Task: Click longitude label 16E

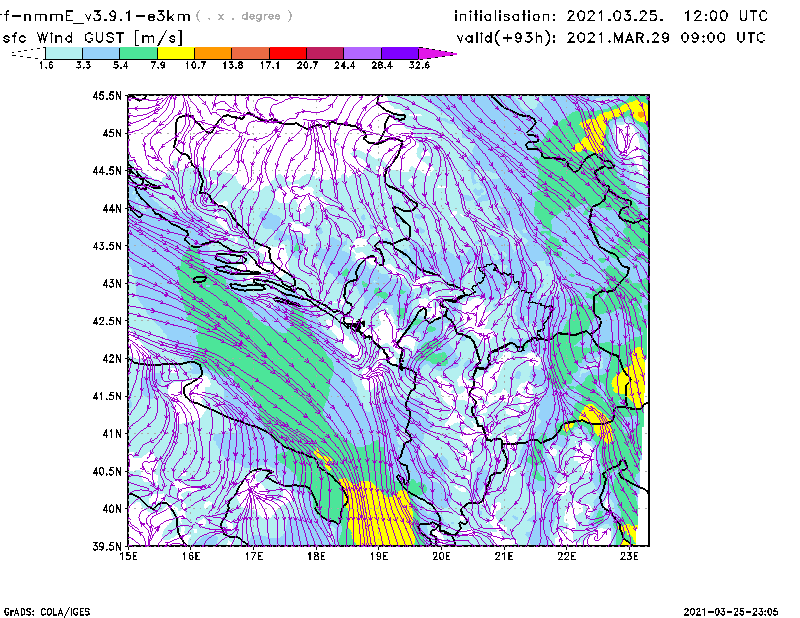Action: coord(191,556)
